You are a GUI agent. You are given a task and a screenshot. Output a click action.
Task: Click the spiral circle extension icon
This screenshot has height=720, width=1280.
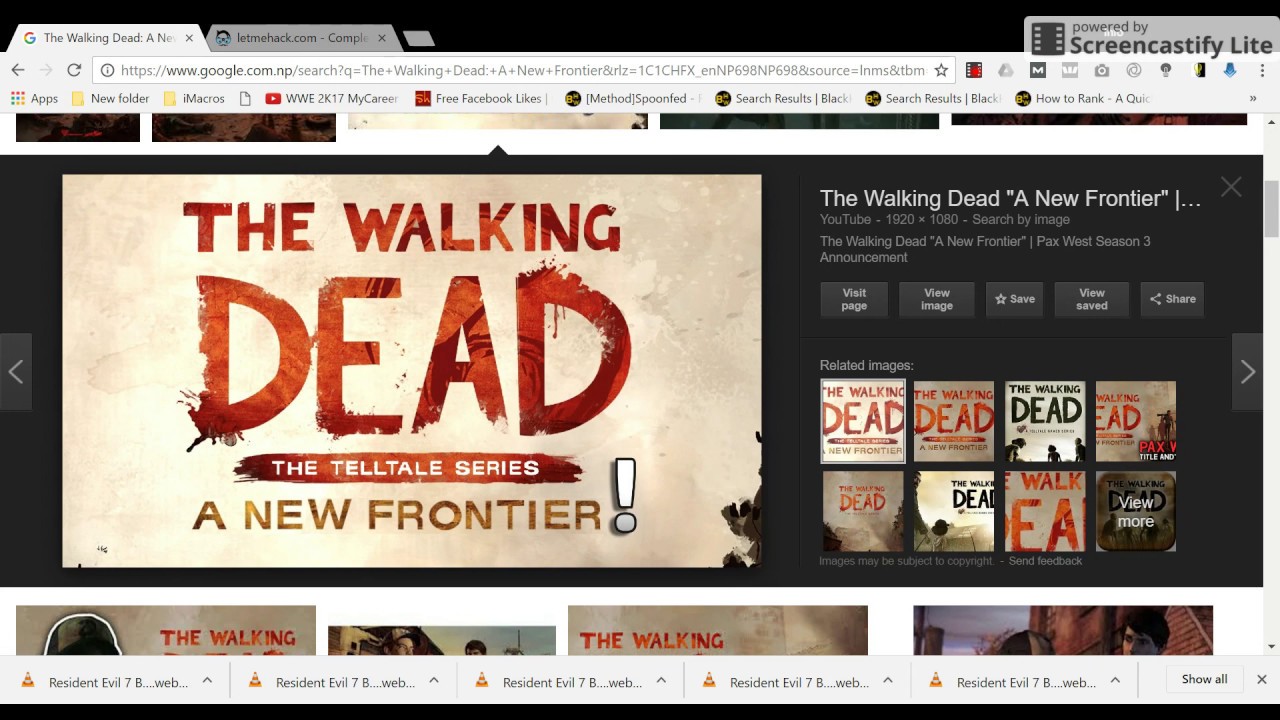click(1134, 70)
